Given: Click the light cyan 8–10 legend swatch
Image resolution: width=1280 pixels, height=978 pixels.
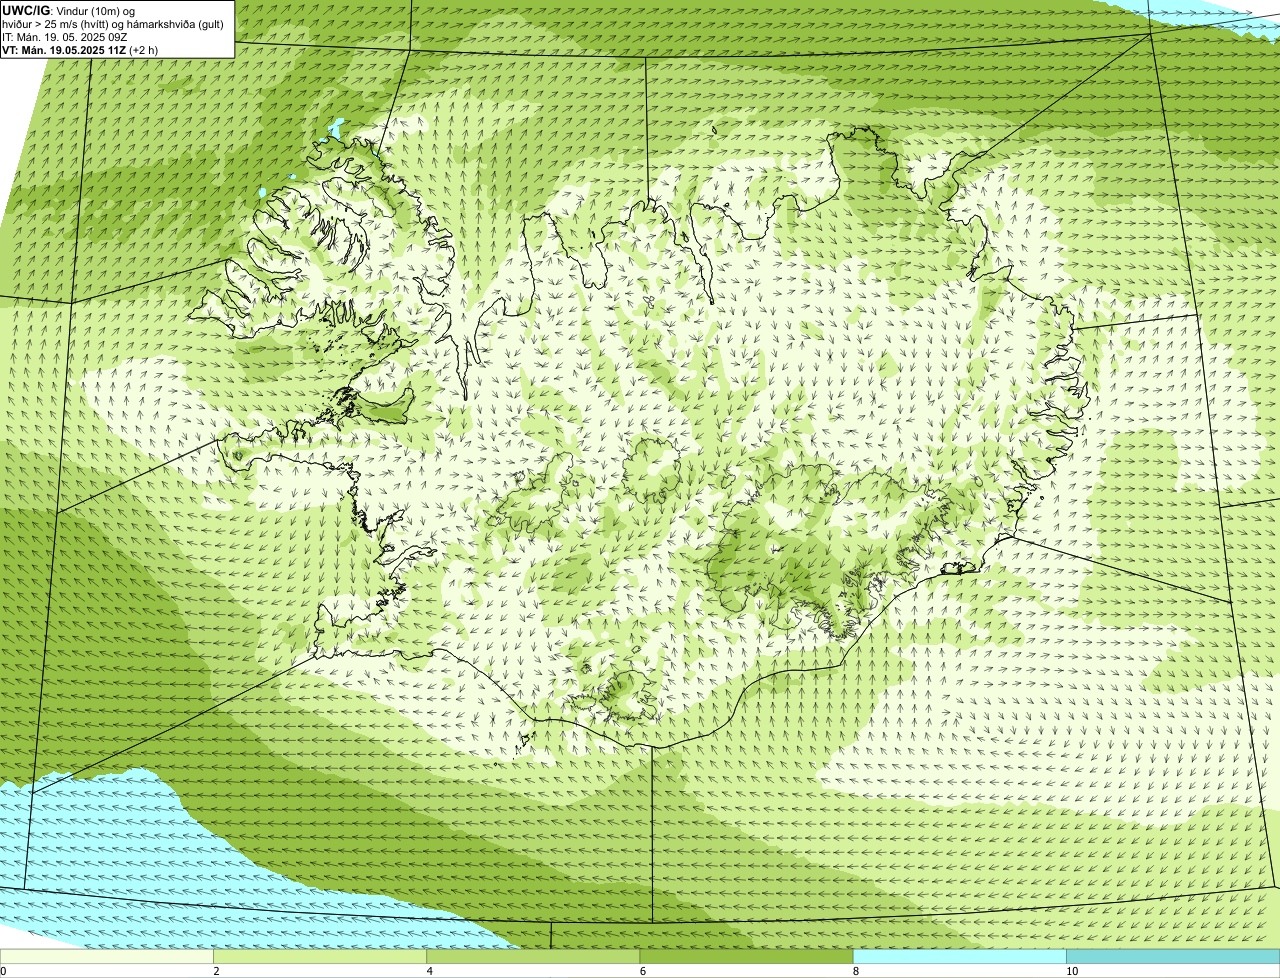Looking at the screenshot, I should coord(960,957).
